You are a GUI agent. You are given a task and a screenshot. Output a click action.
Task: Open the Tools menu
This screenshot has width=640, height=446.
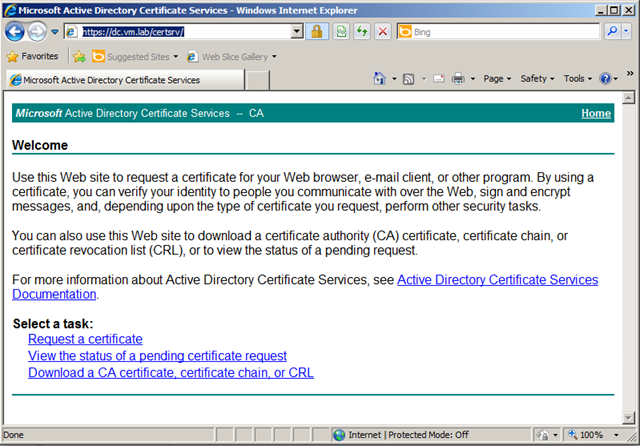pyautogui.click(x=578, y=78)
